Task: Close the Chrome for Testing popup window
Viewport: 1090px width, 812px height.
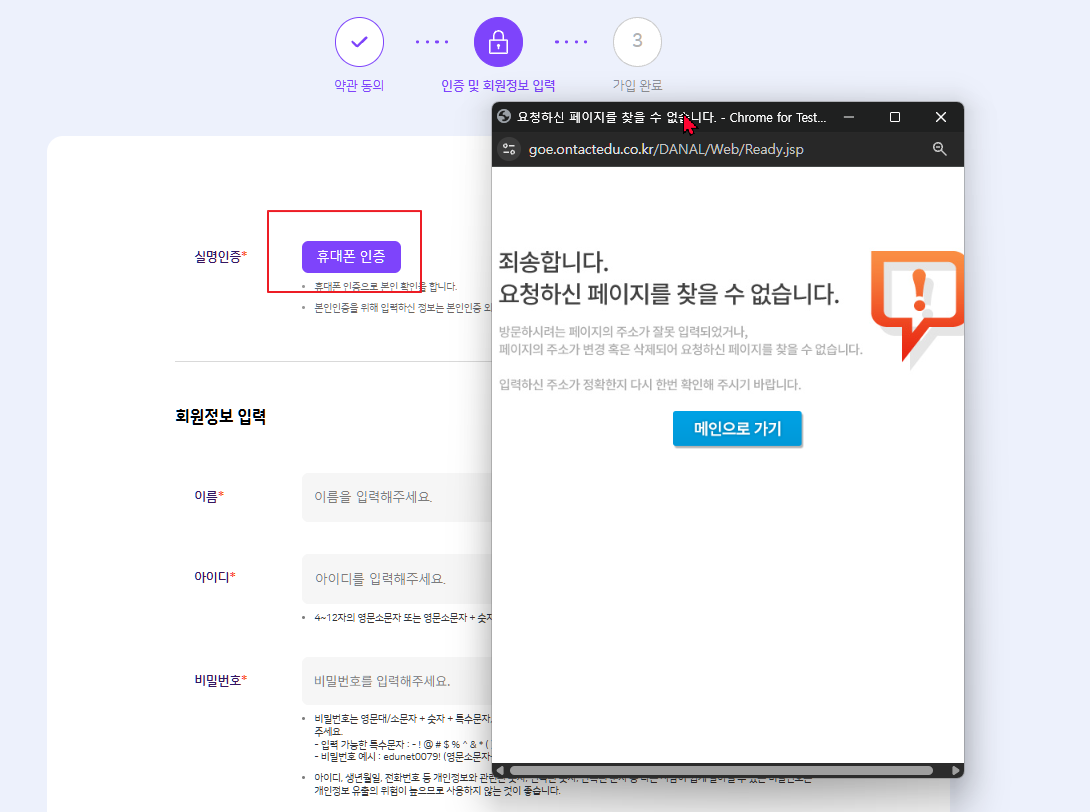Action: pos(940,117)
